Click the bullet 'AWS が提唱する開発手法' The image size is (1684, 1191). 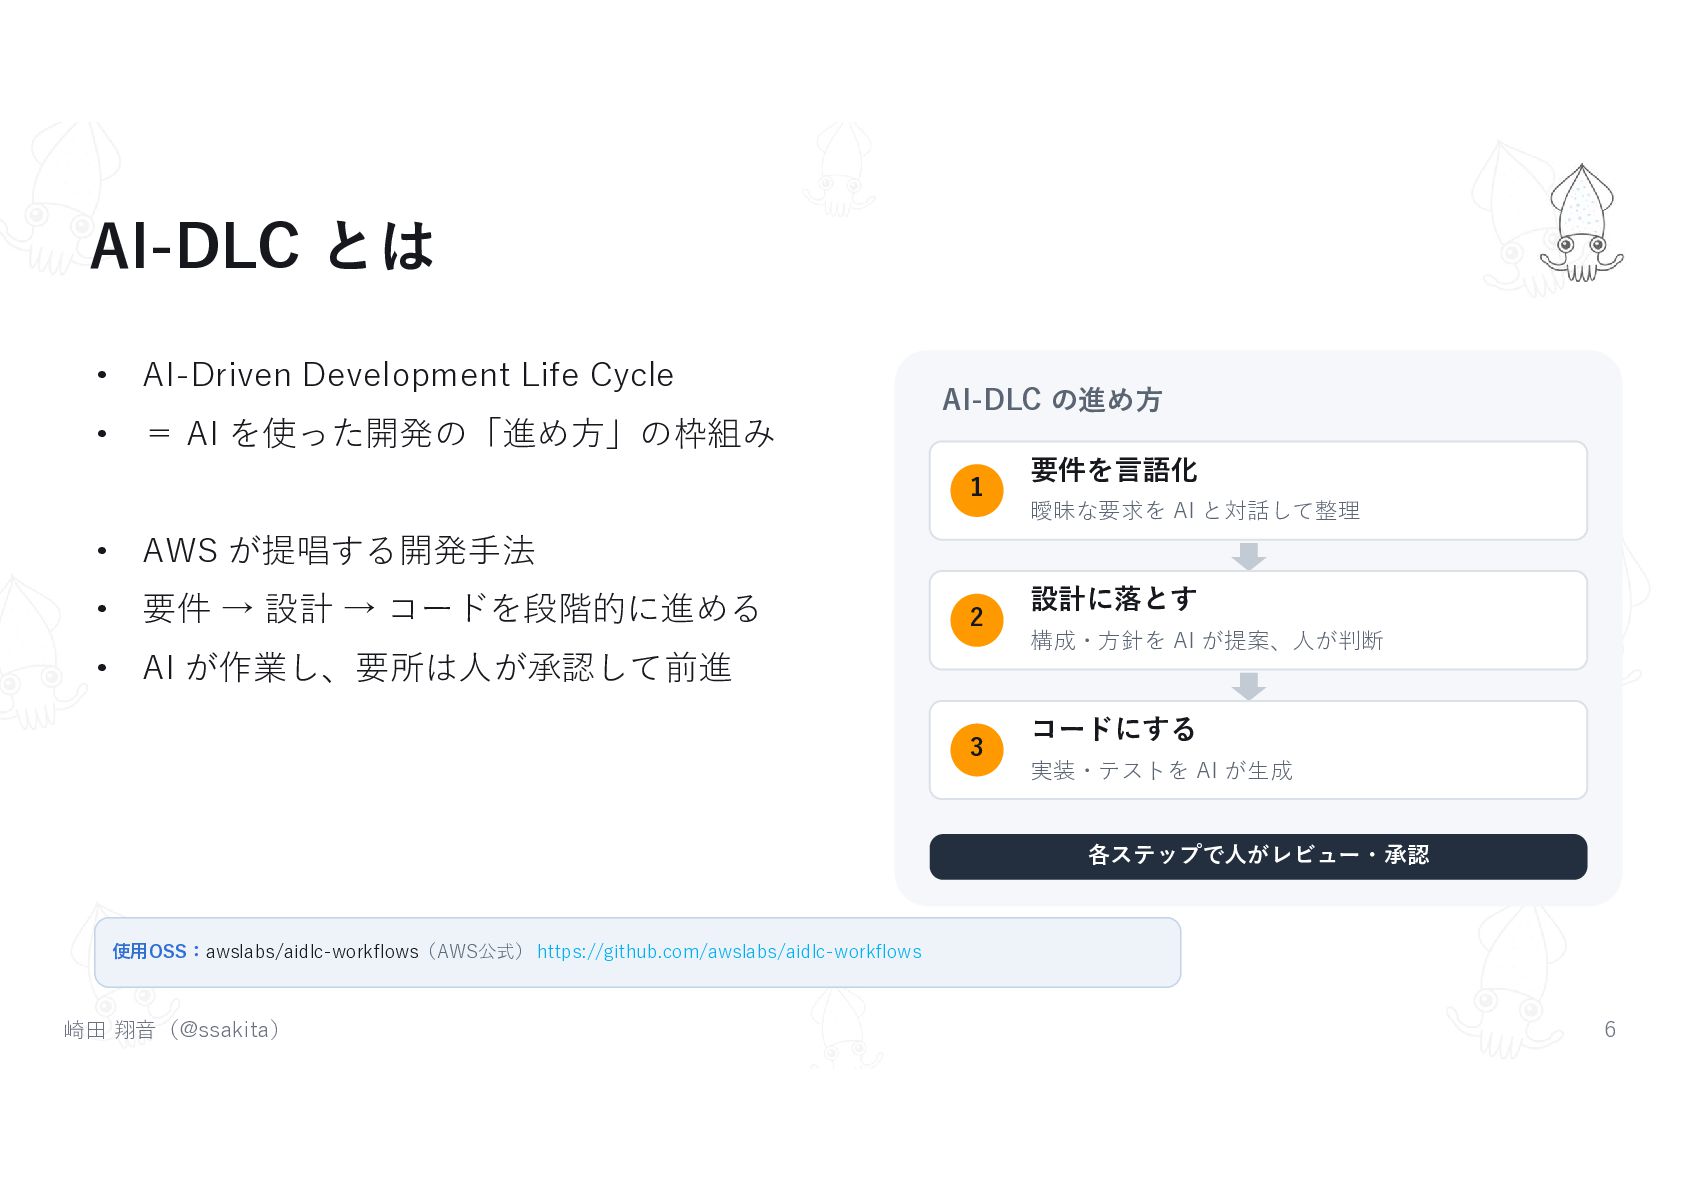(339, 551)
